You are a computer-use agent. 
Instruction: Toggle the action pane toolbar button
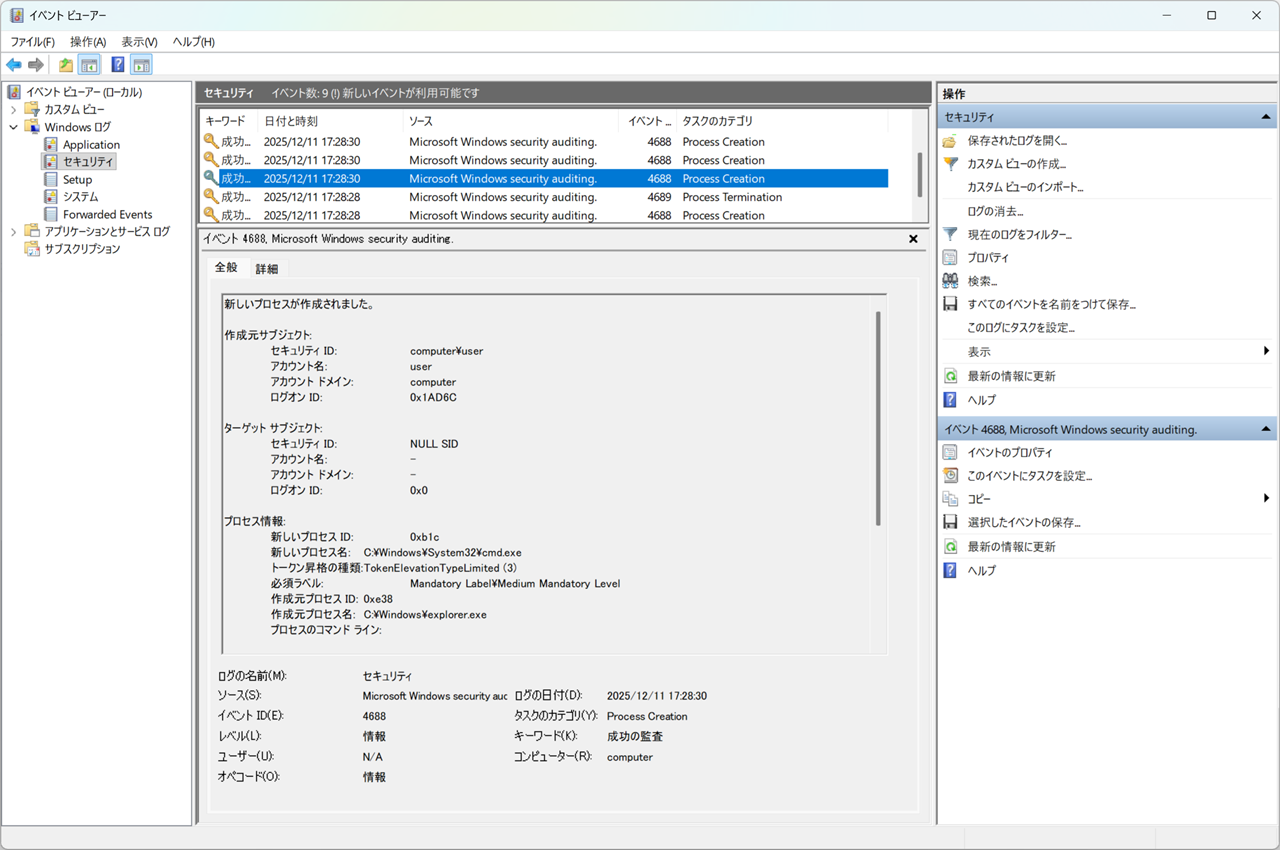point(142,65)
